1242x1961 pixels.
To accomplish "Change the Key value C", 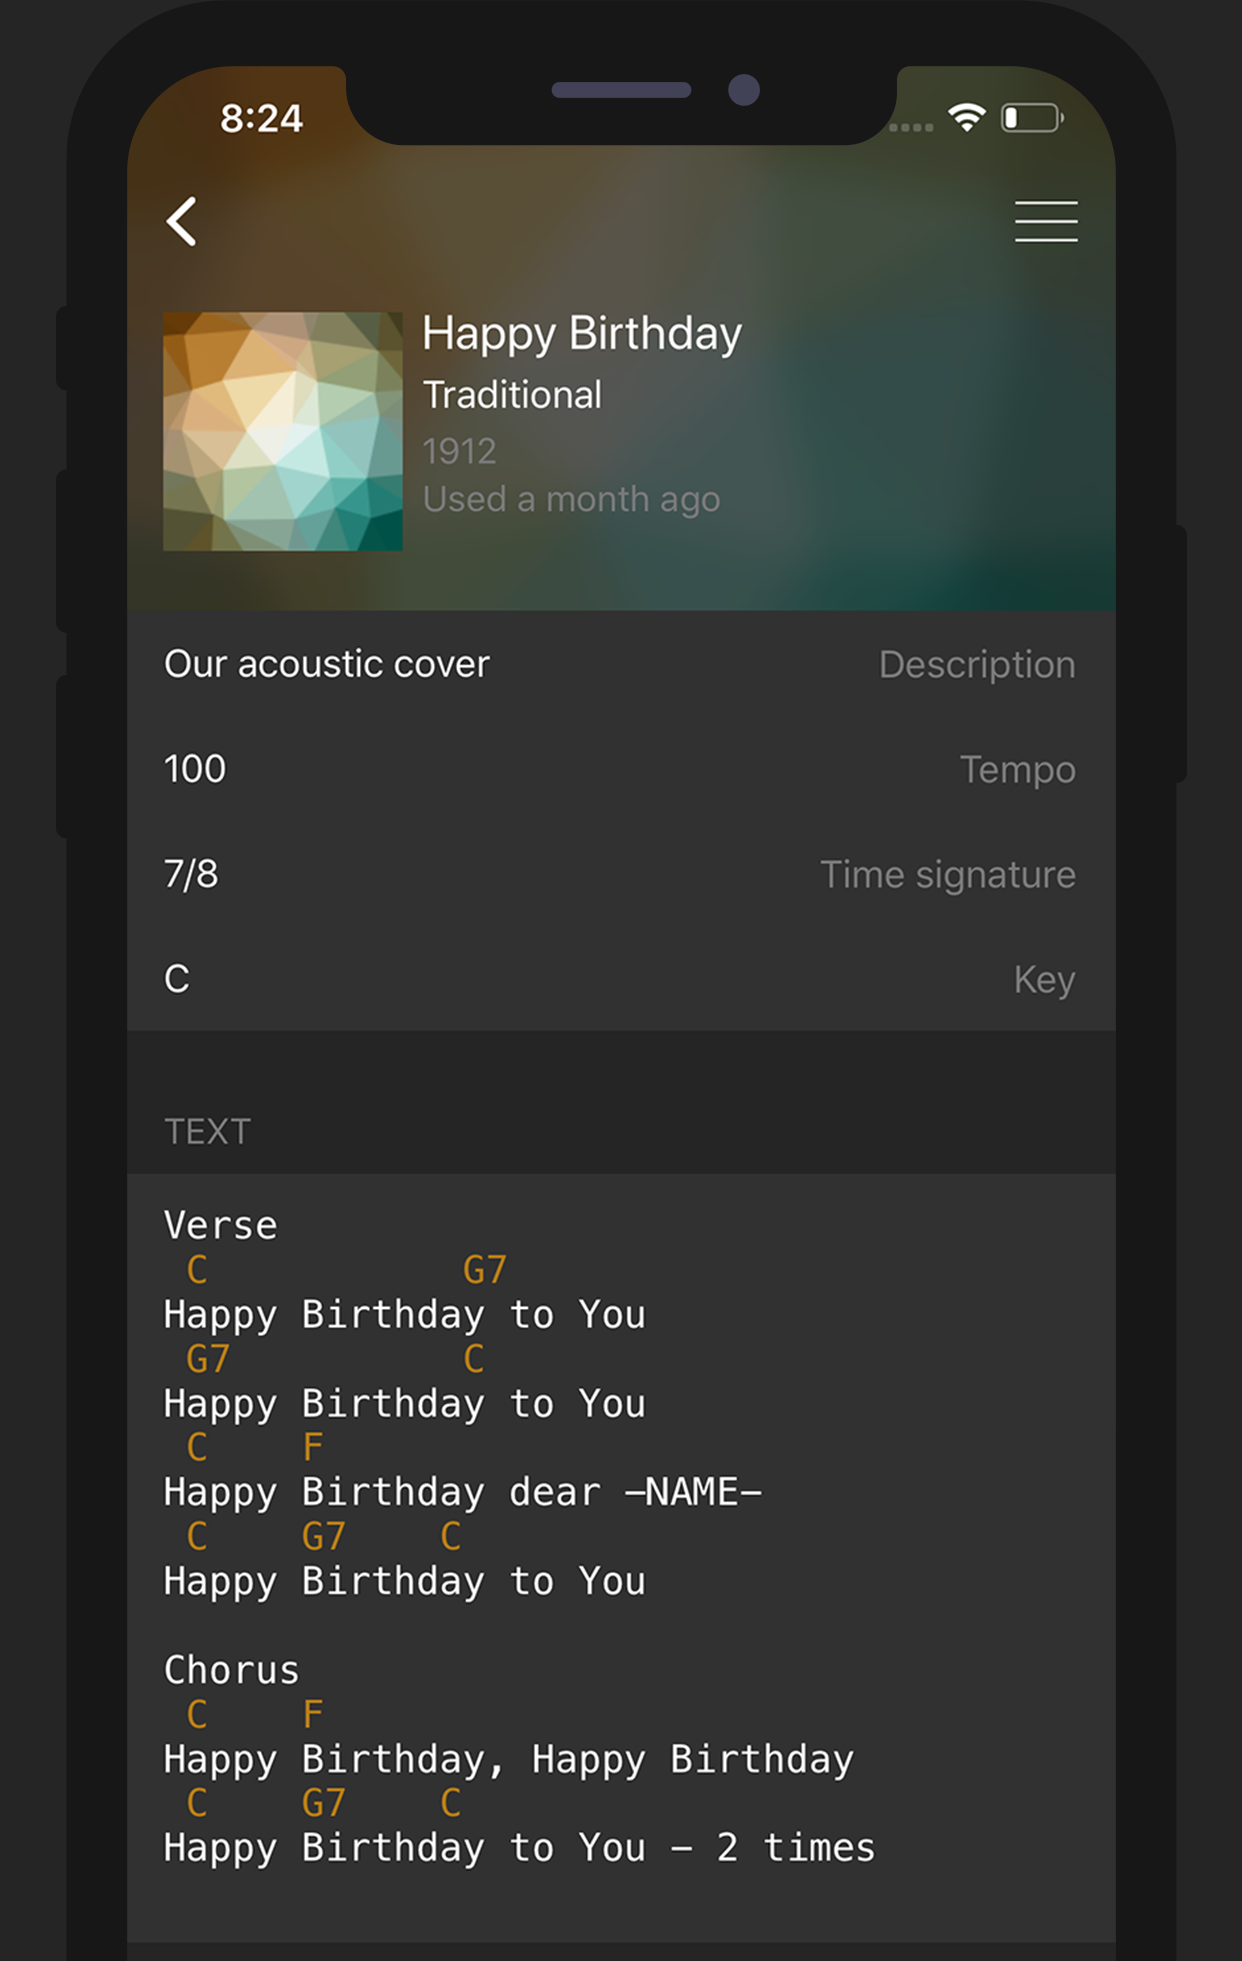I will click(x=621, y=979).
